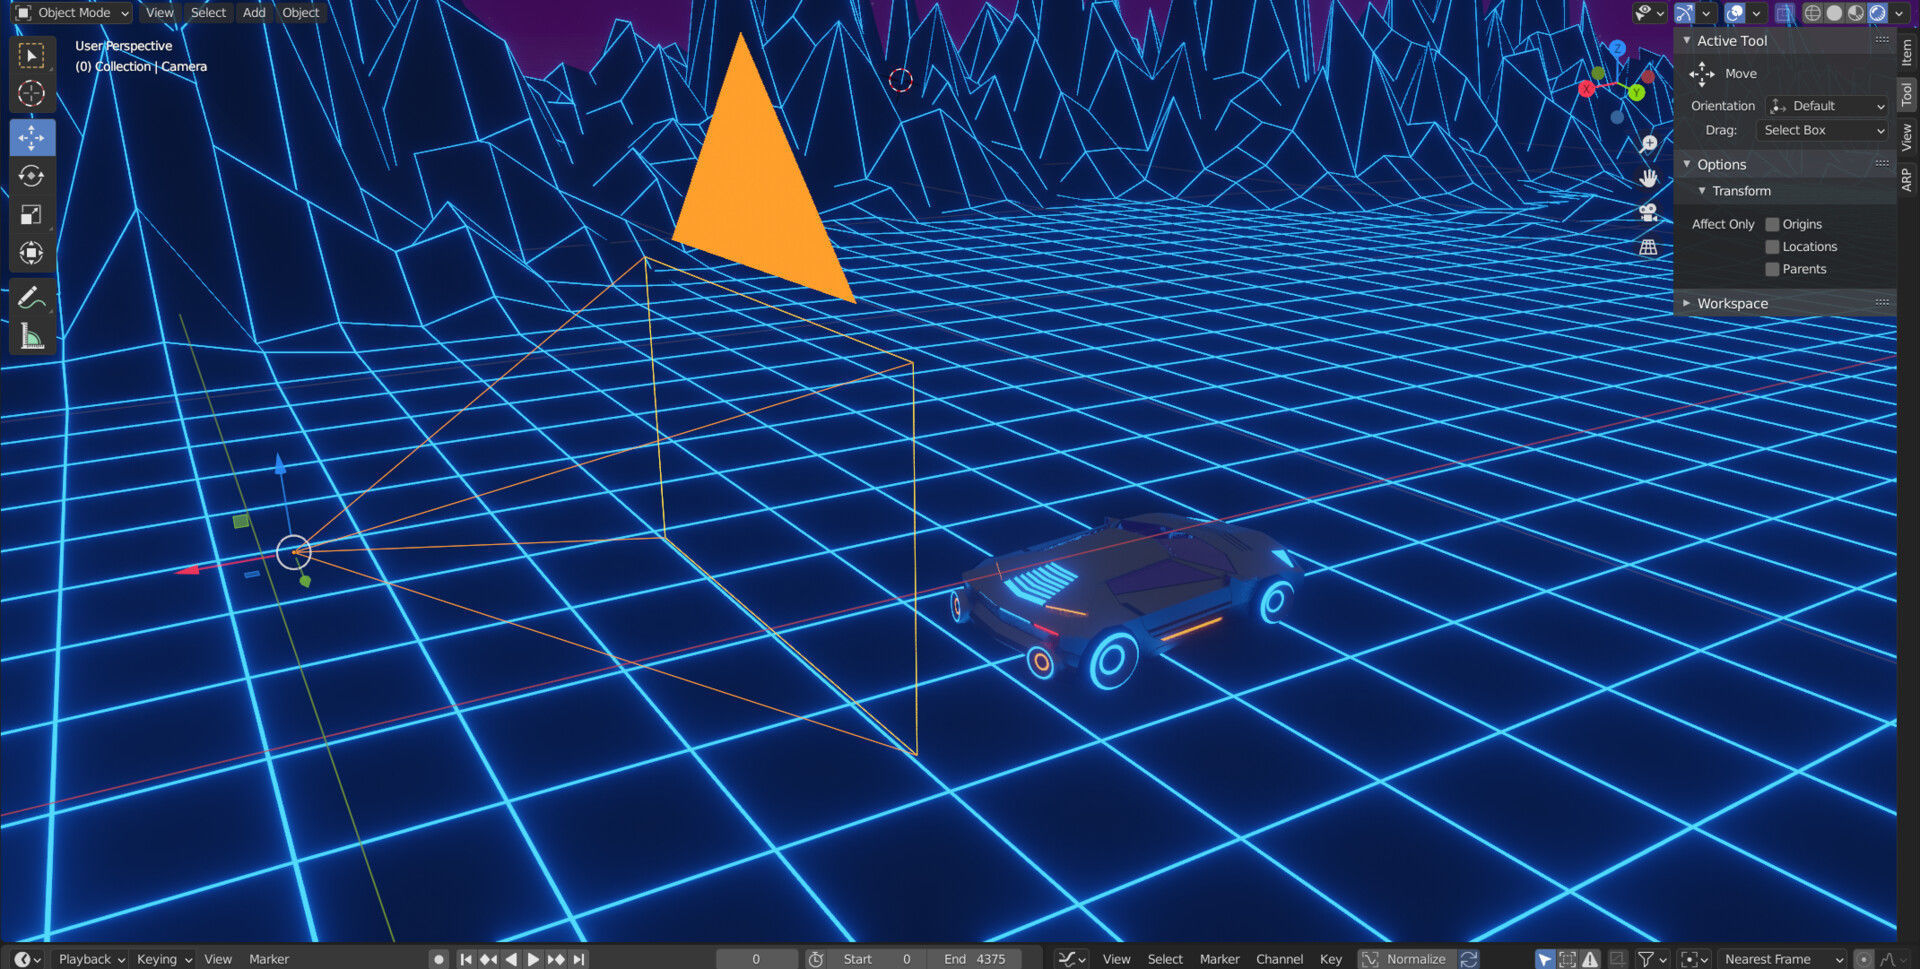
Task: Activate the Annotate tool
Action: tap(32, 296)
